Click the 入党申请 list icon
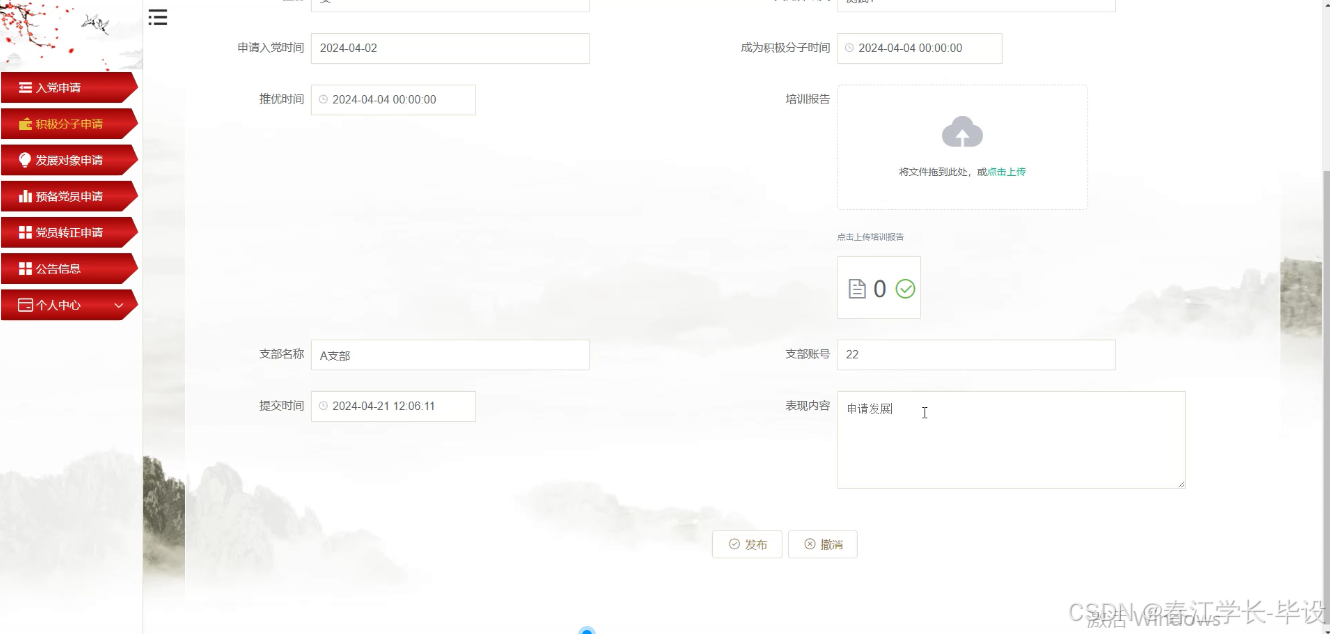This screenshot has height=634, width=1330. [26, 88]
